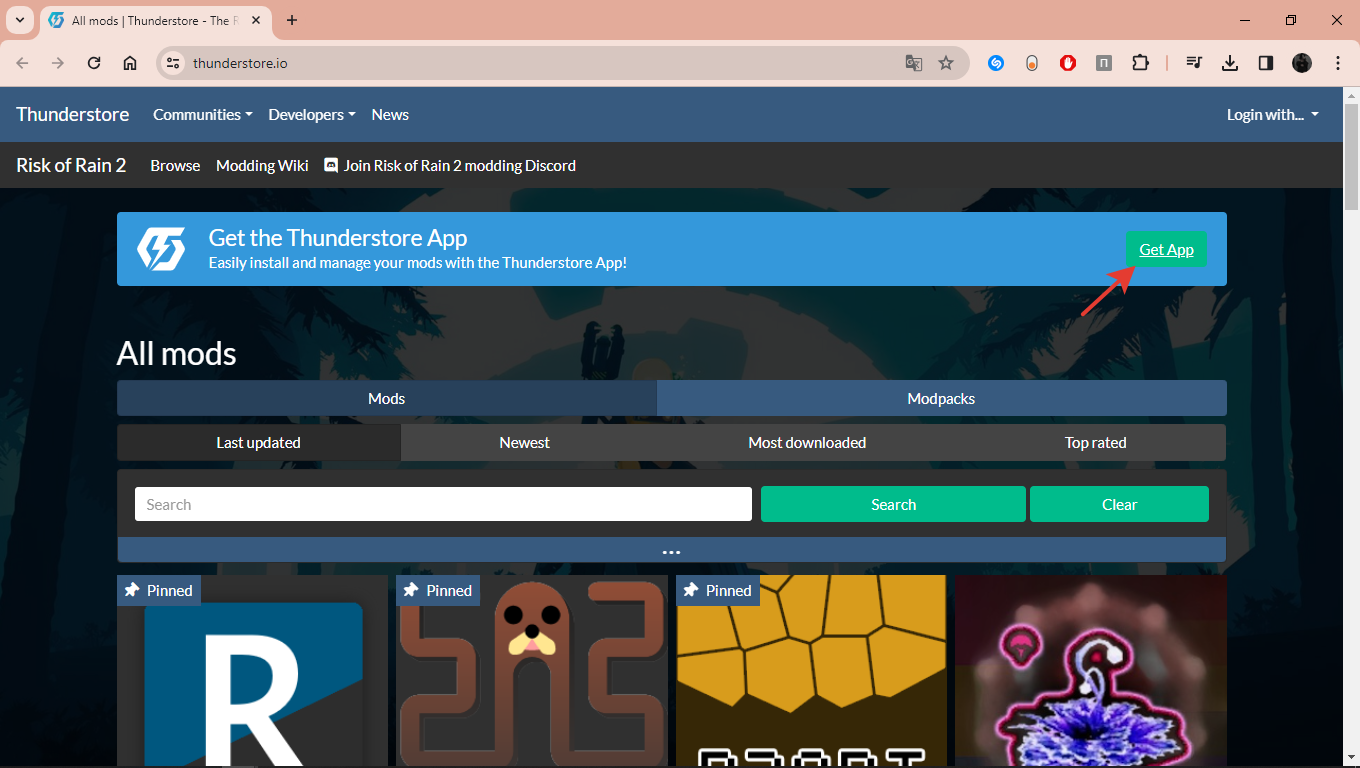Expand the three-dot filter options bar
The image size is (1360, 768).
coord(671,550)
